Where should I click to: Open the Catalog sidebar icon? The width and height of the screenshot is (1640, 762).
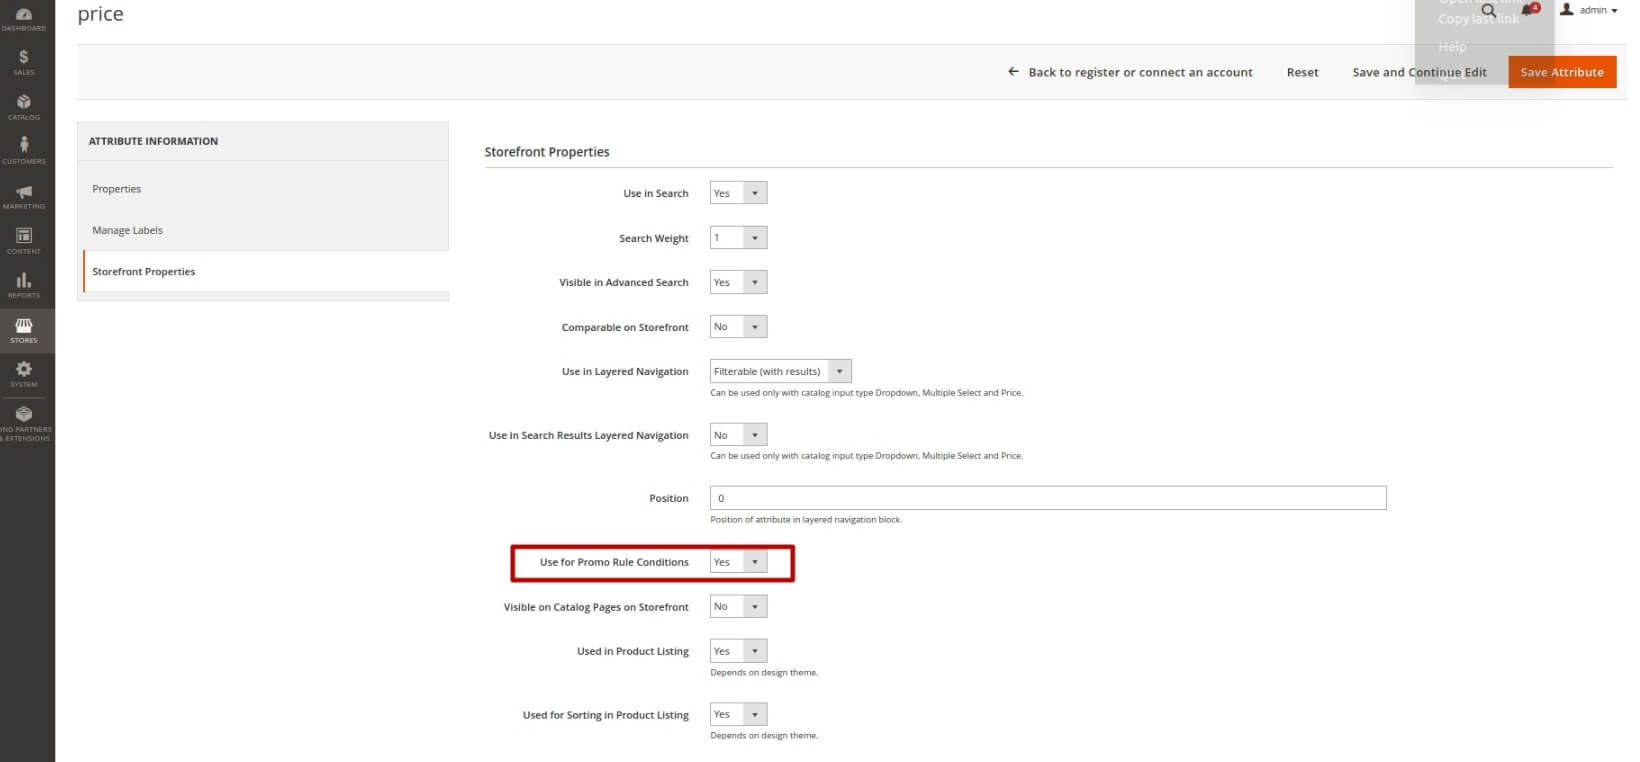pyautogui.click(x=23, y=106)
